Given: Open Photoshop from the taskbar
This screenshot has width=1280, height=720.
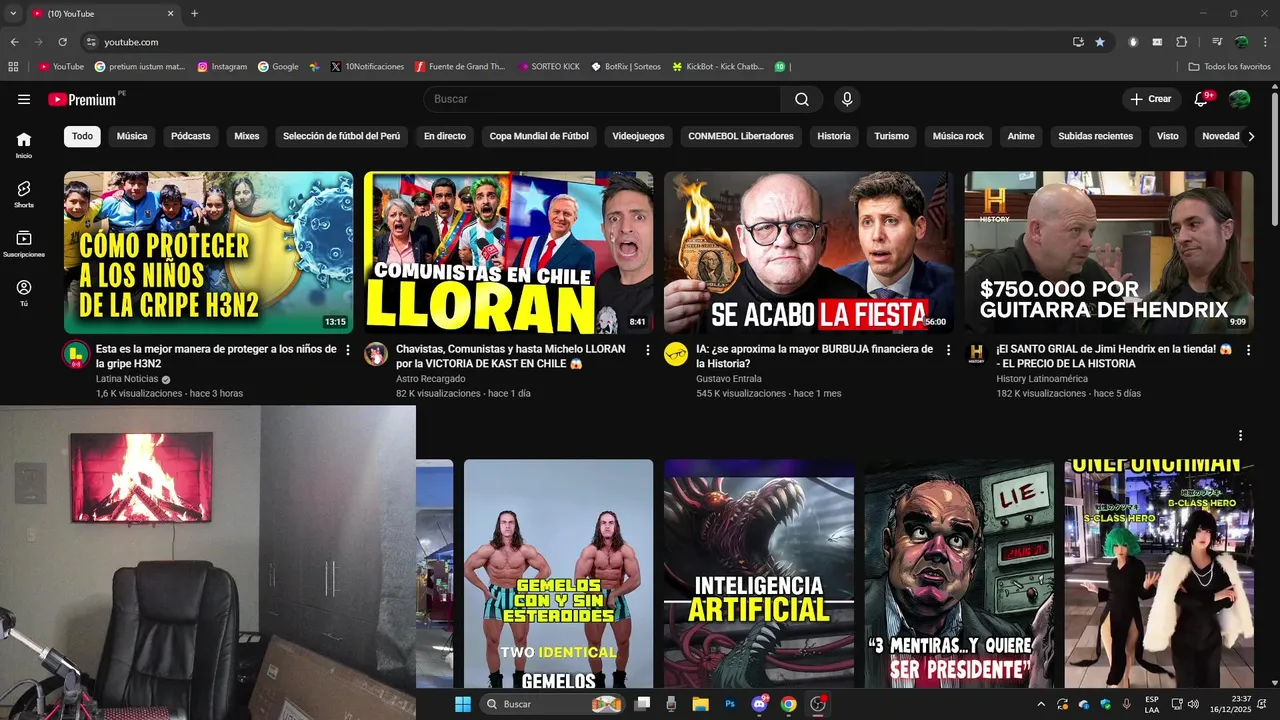Looking at the screenshot, I should pos(730,704).
